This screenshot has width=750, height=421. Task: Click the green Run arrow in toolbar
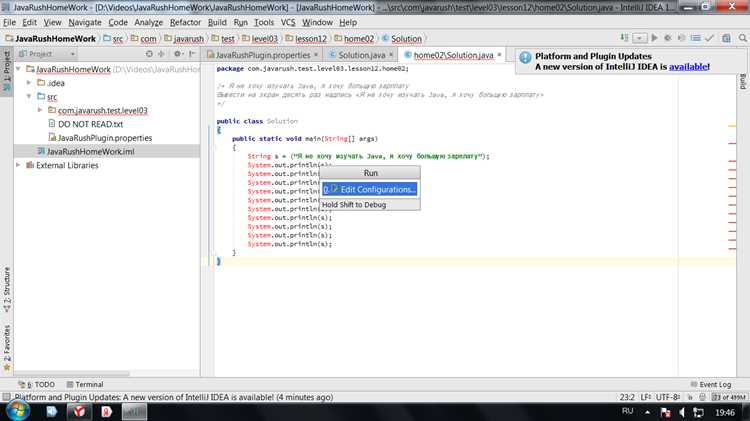tap(654, 38)
